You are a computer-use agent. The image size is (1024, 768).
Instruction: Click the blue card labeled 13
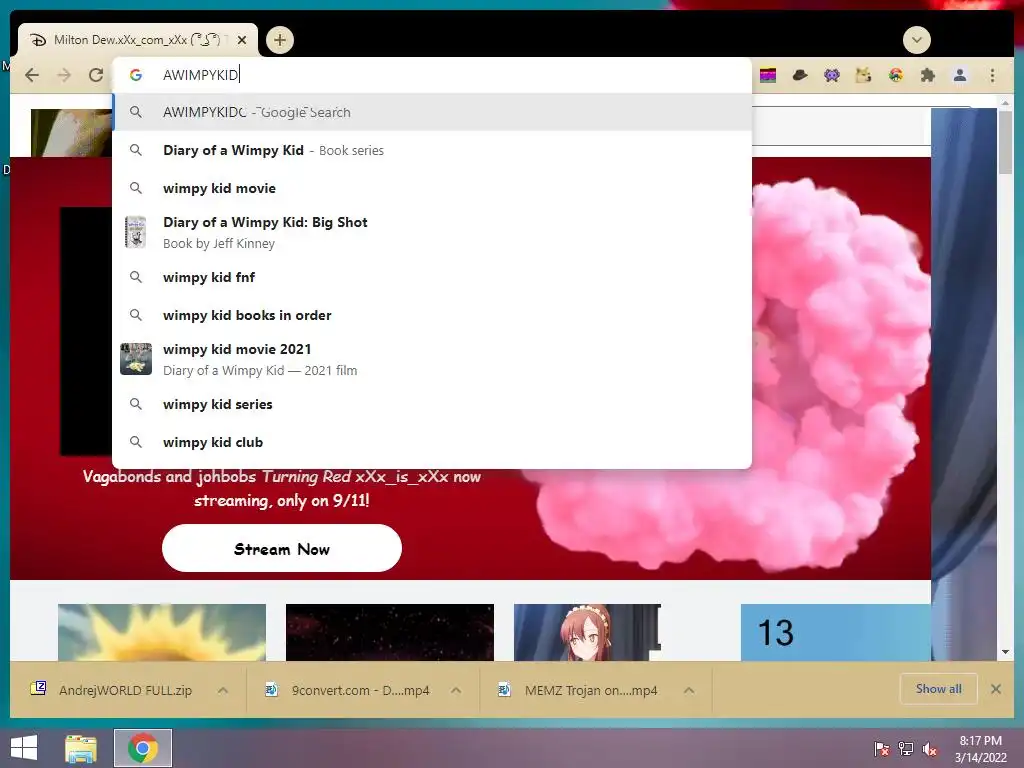click(x=835, y=632)
